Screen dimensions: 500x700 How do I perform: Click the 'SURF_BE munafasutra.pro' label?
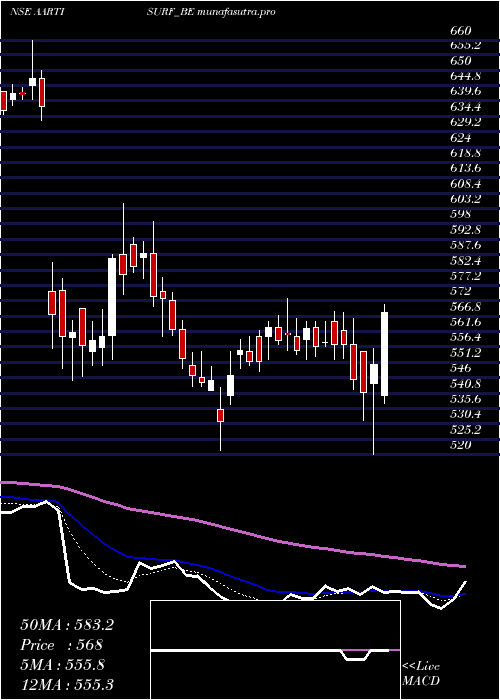click(211, 12)
